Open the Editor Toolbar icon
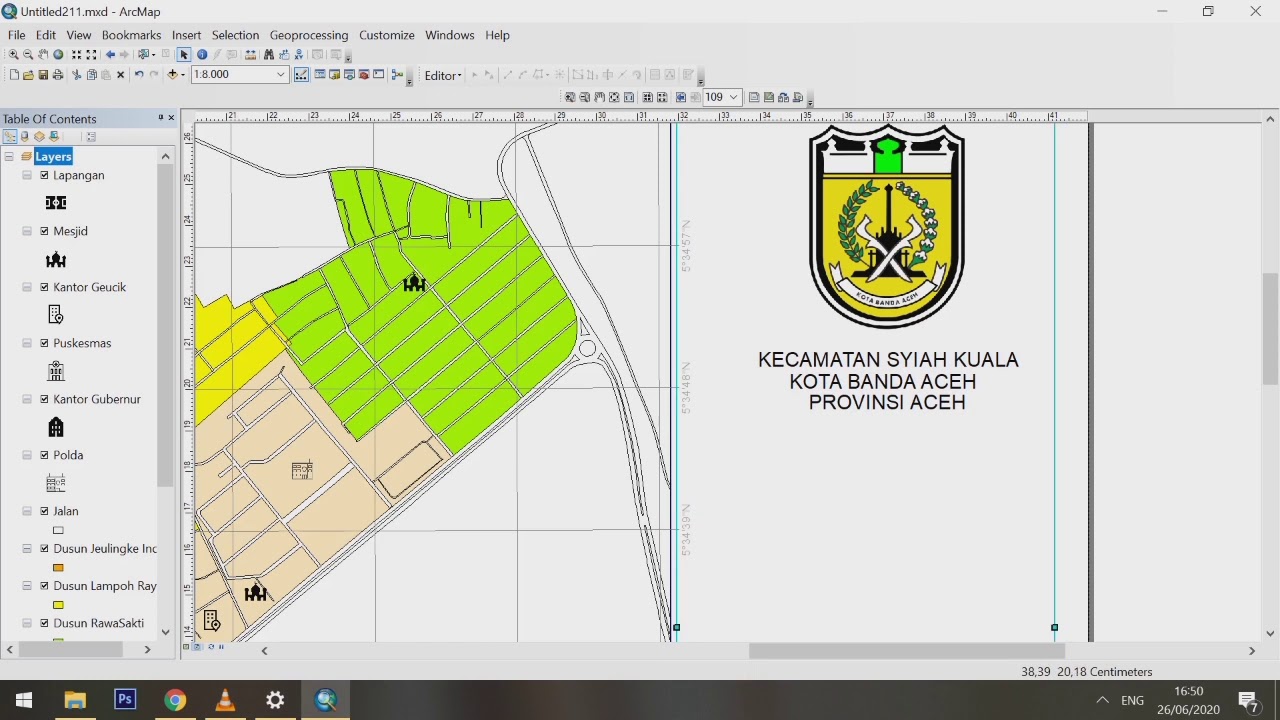 [301, 75]
